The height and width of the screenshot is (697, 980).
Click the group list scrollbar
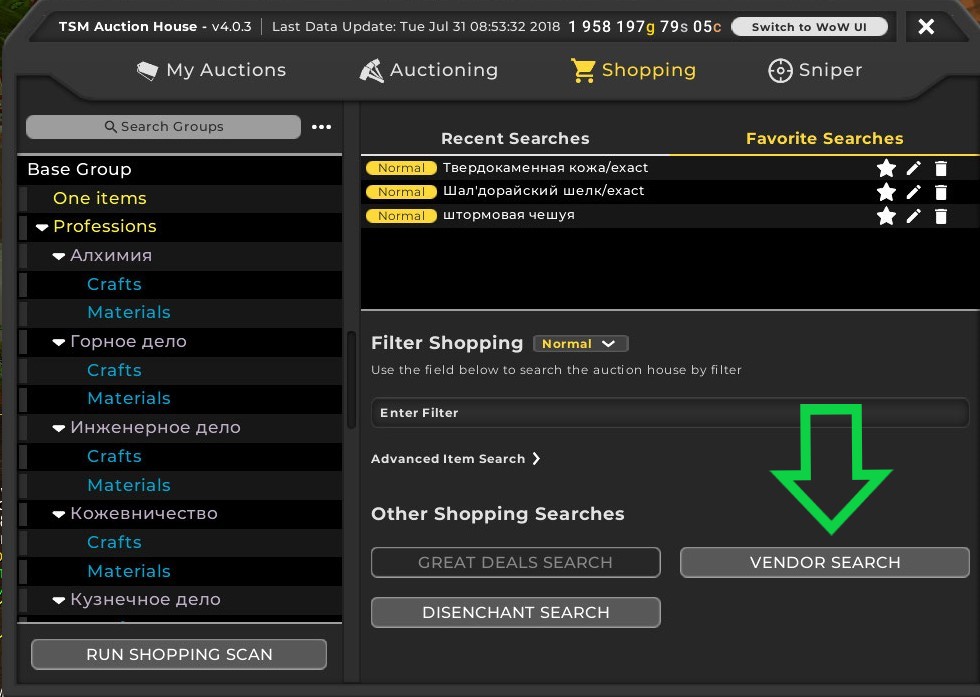tap(351, 380)
